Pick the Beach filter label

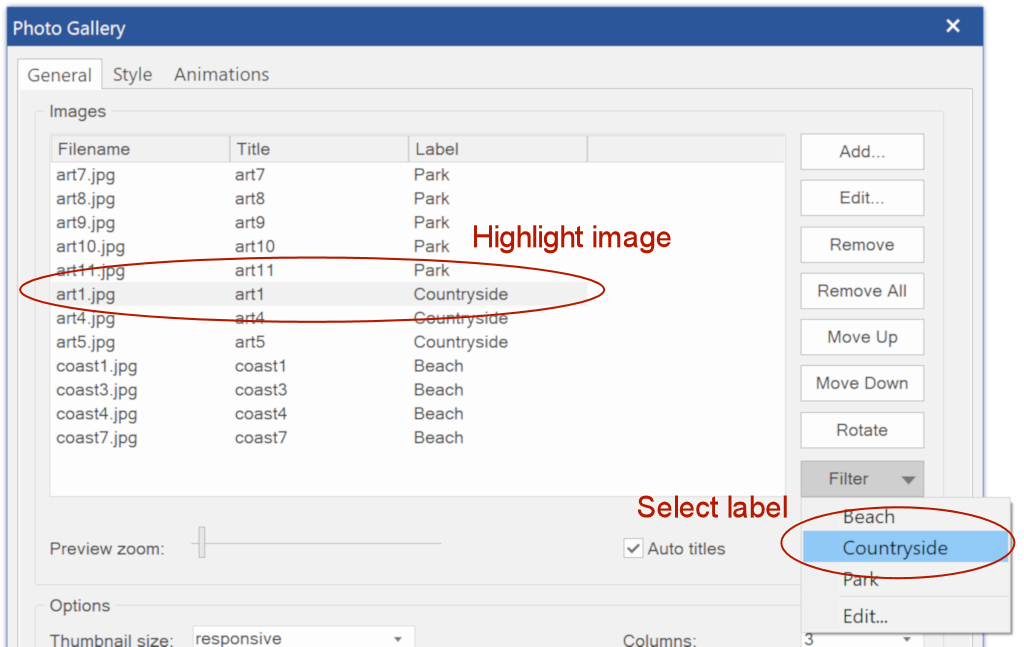click(x=868, y=517)
